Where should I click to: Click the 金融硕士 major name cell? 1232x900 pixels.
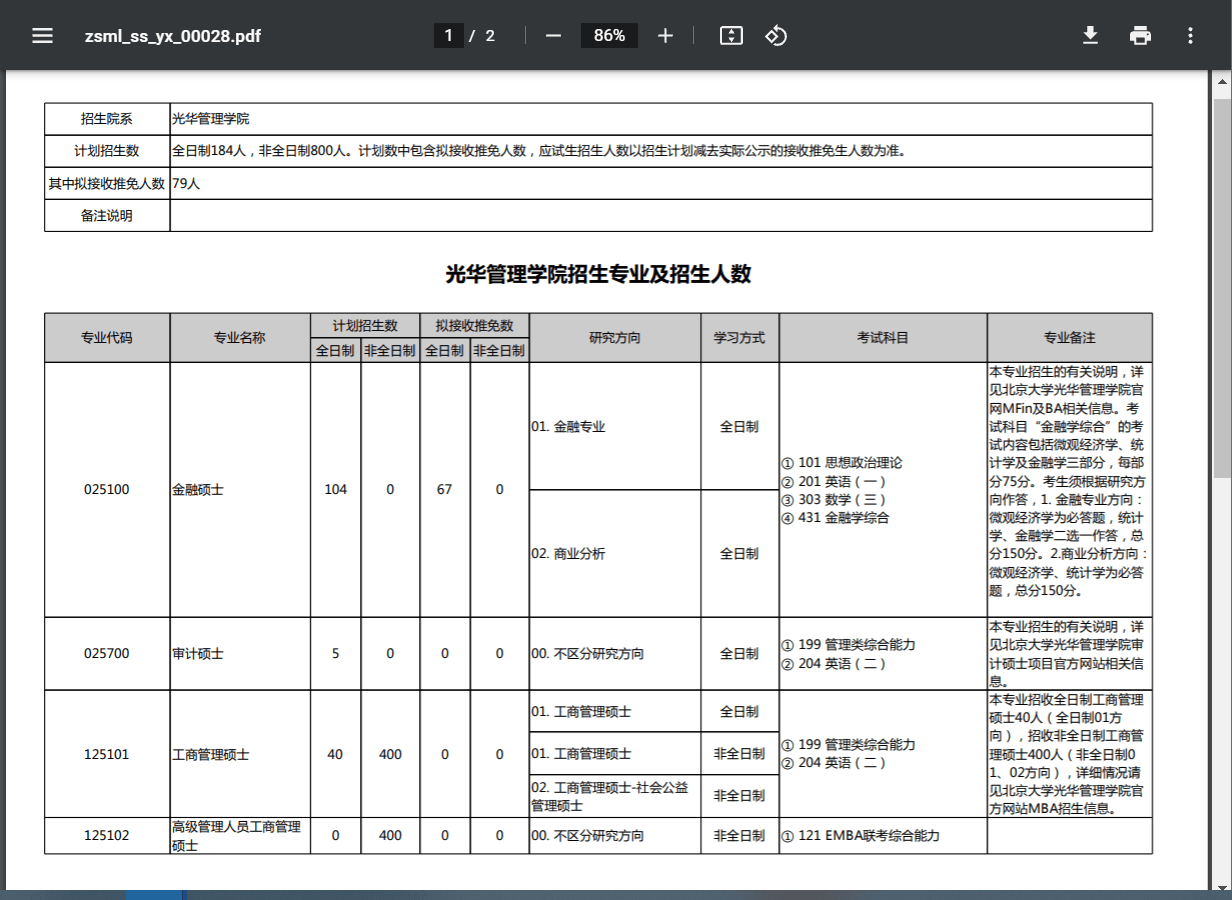click(198, 490)
